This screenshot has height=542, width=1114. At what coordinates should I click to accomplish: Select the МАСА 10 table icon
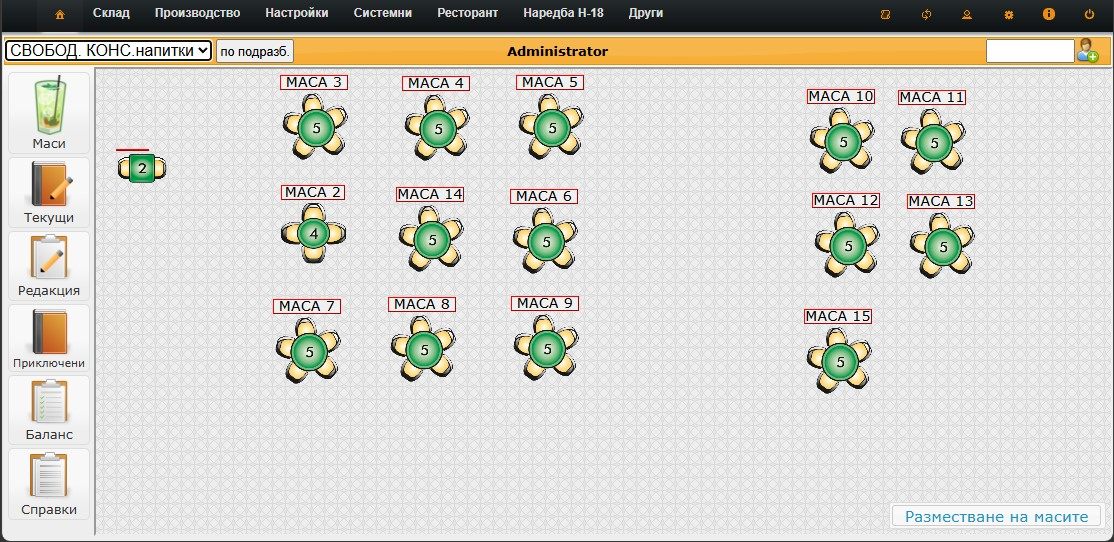click(x=843, y=141)
